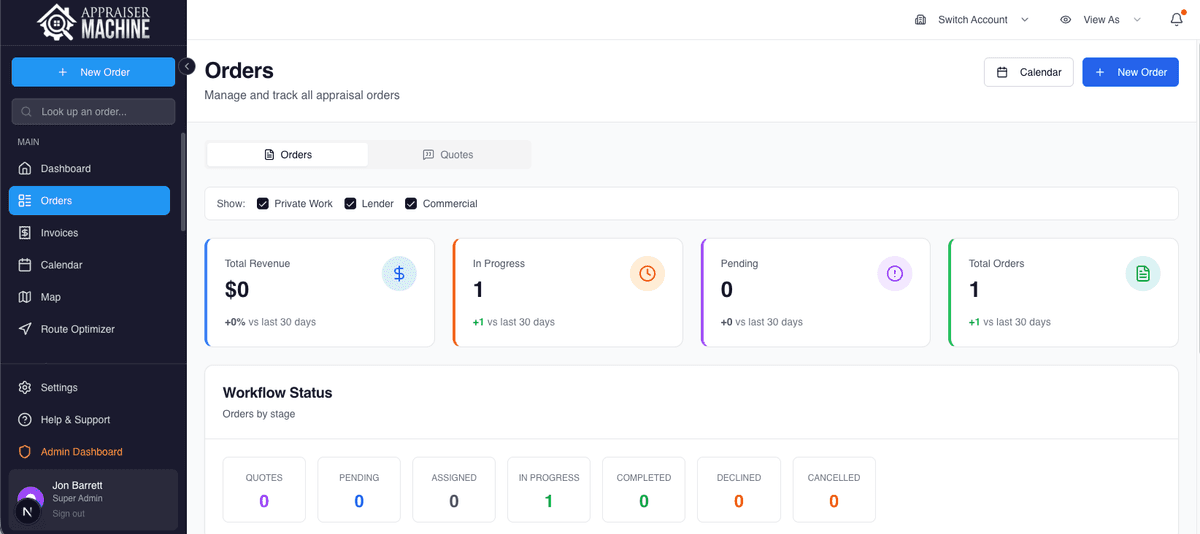Click the Calendar button in header
Screen dimensions: 1200x534
click(1029, 72)
